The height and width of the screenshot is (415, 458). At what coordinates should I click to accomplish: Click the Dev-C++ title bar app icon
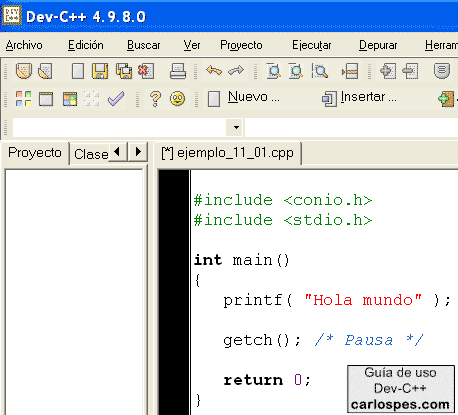12,16
